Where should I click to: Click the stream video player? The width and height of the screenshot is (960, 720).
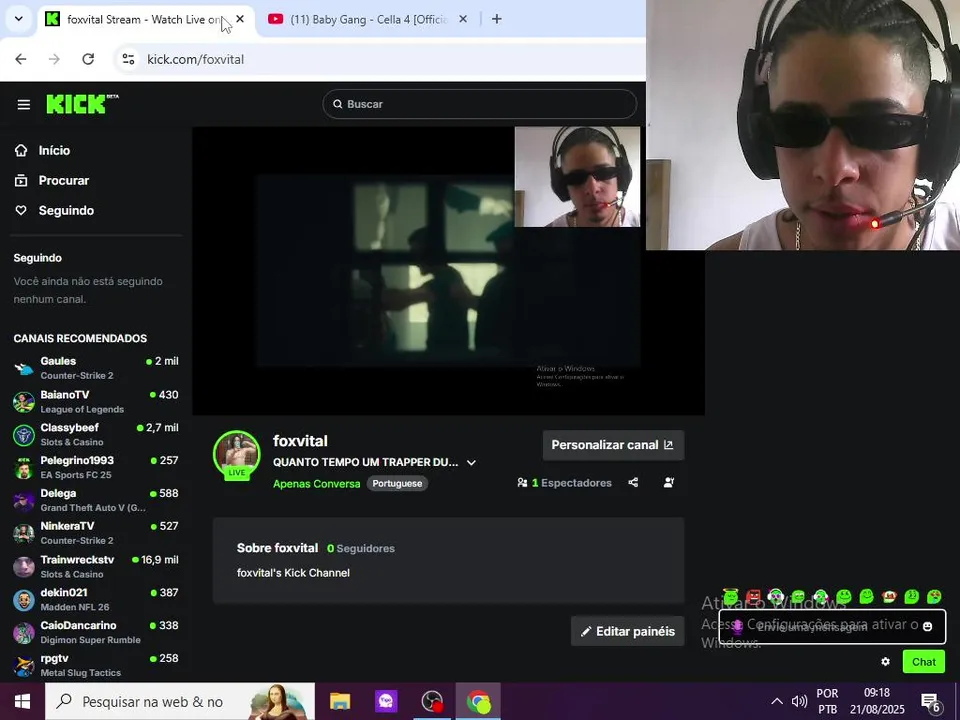(448, 271)
